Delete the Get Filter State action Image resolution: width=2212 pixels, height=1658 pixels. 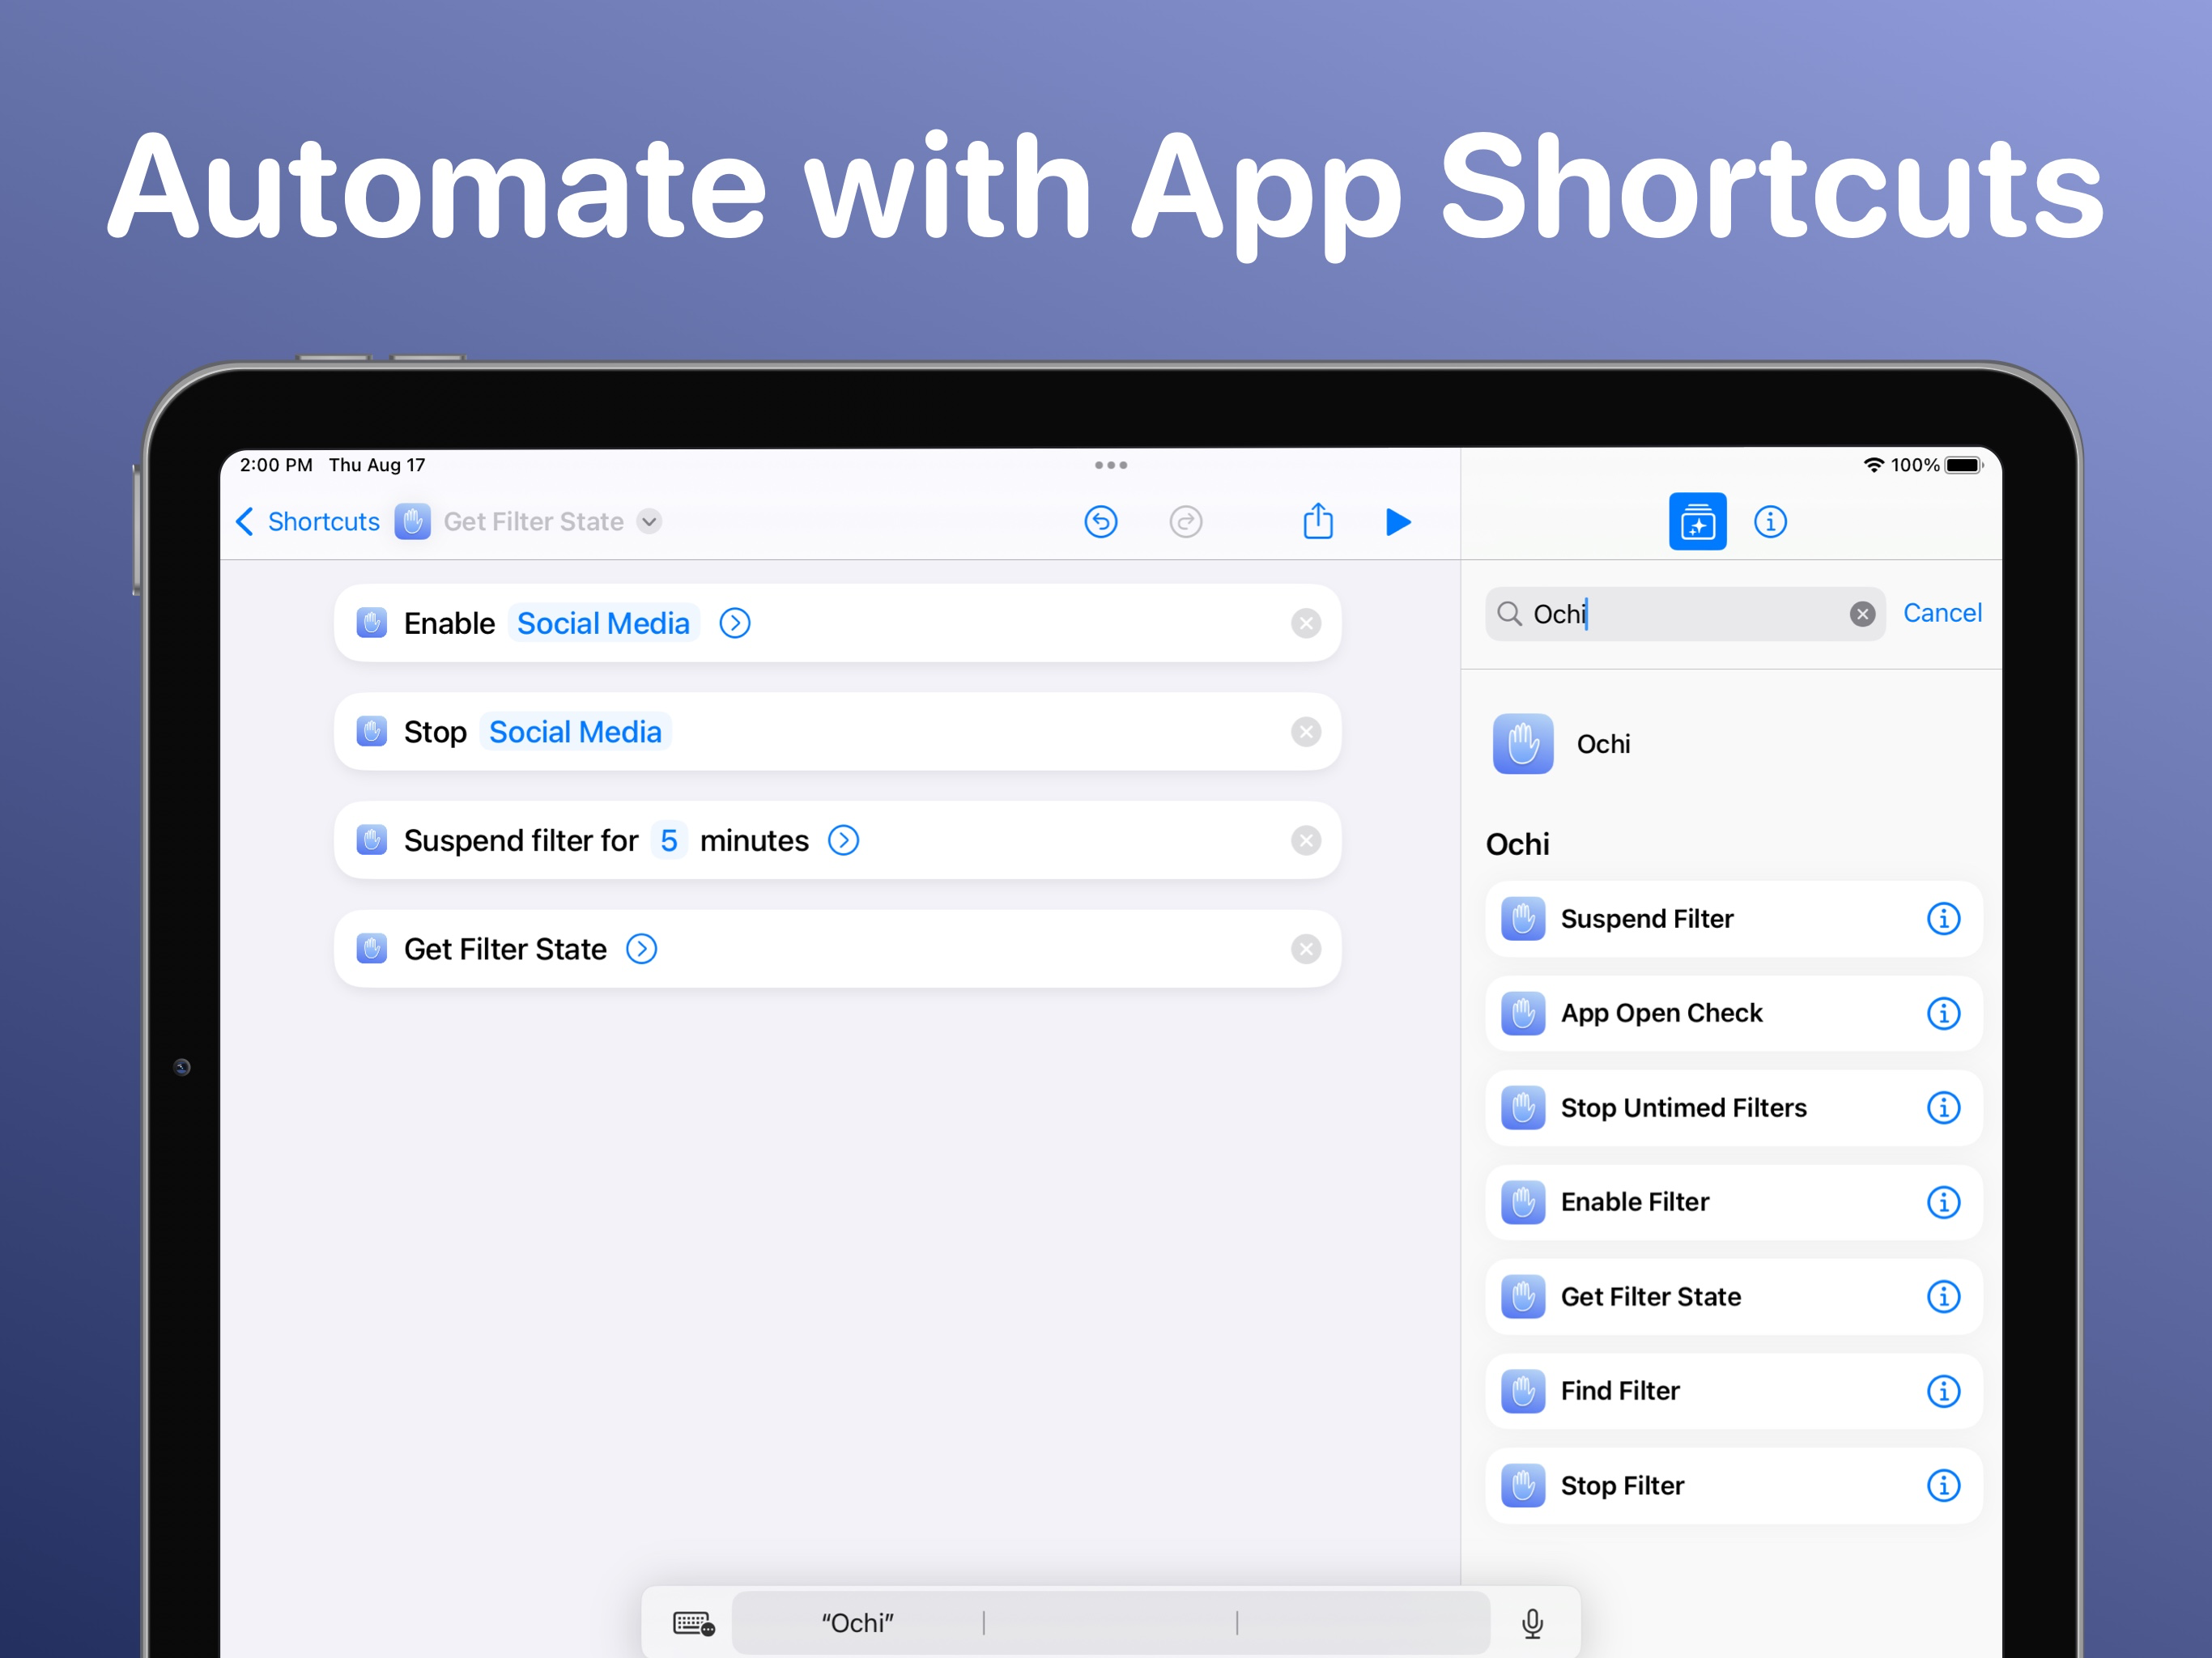click(1305, 949)
